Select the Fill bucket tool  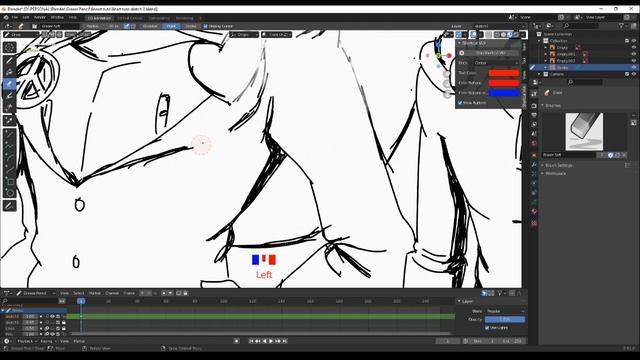pos(9,72)
